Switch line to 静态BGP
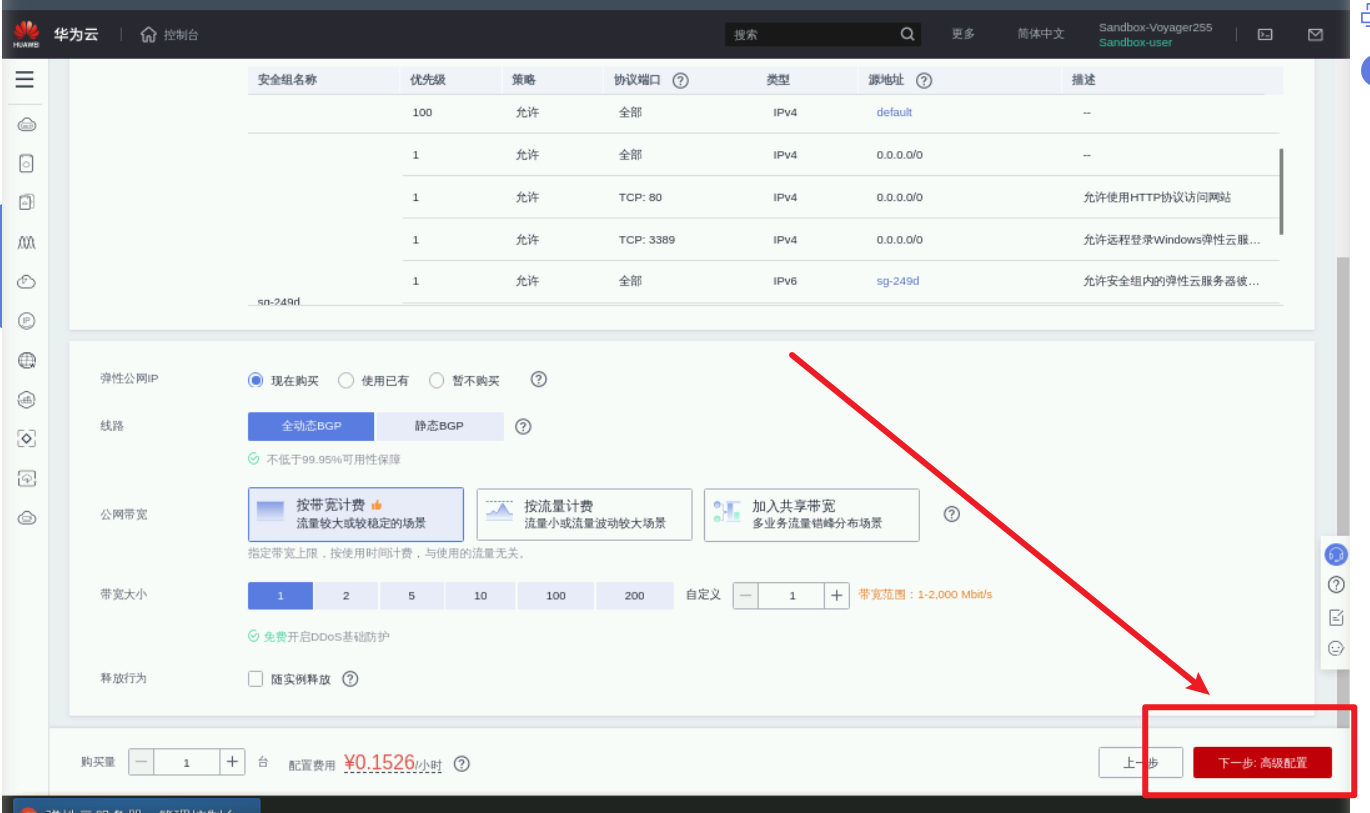The width and height of the screenshot is (1370, 813). (x=439, y=426)
